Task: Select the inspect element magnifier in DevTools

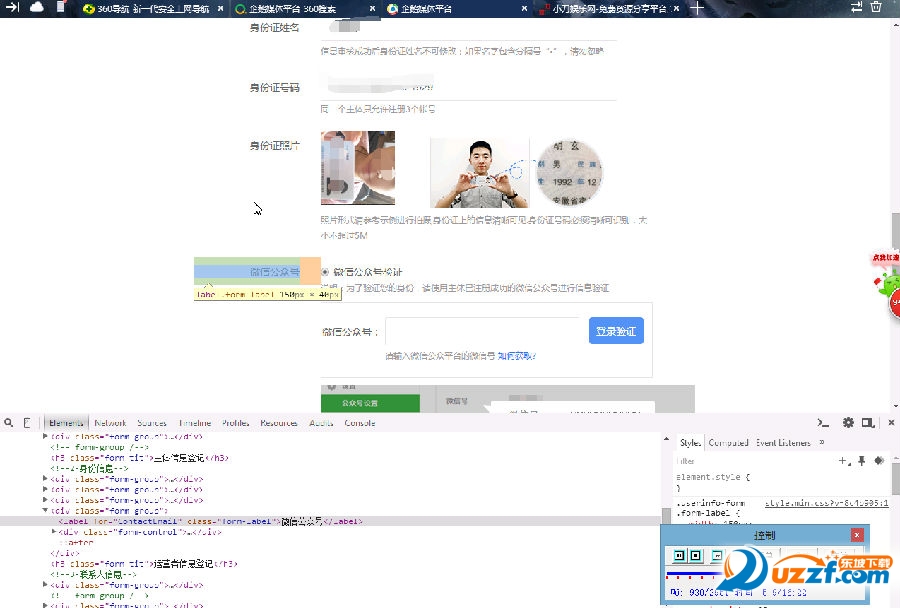Action: pyautogui.click(x=8, y=422)
